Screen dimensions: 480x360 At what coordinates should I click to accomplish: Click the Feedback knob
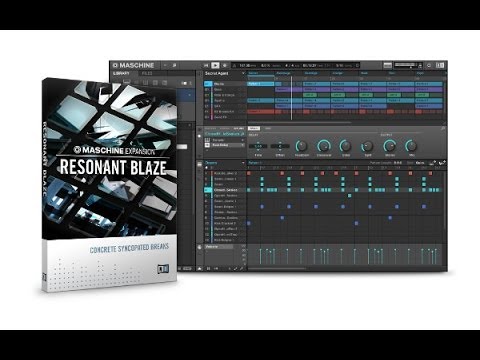click(x=302, y=146)
